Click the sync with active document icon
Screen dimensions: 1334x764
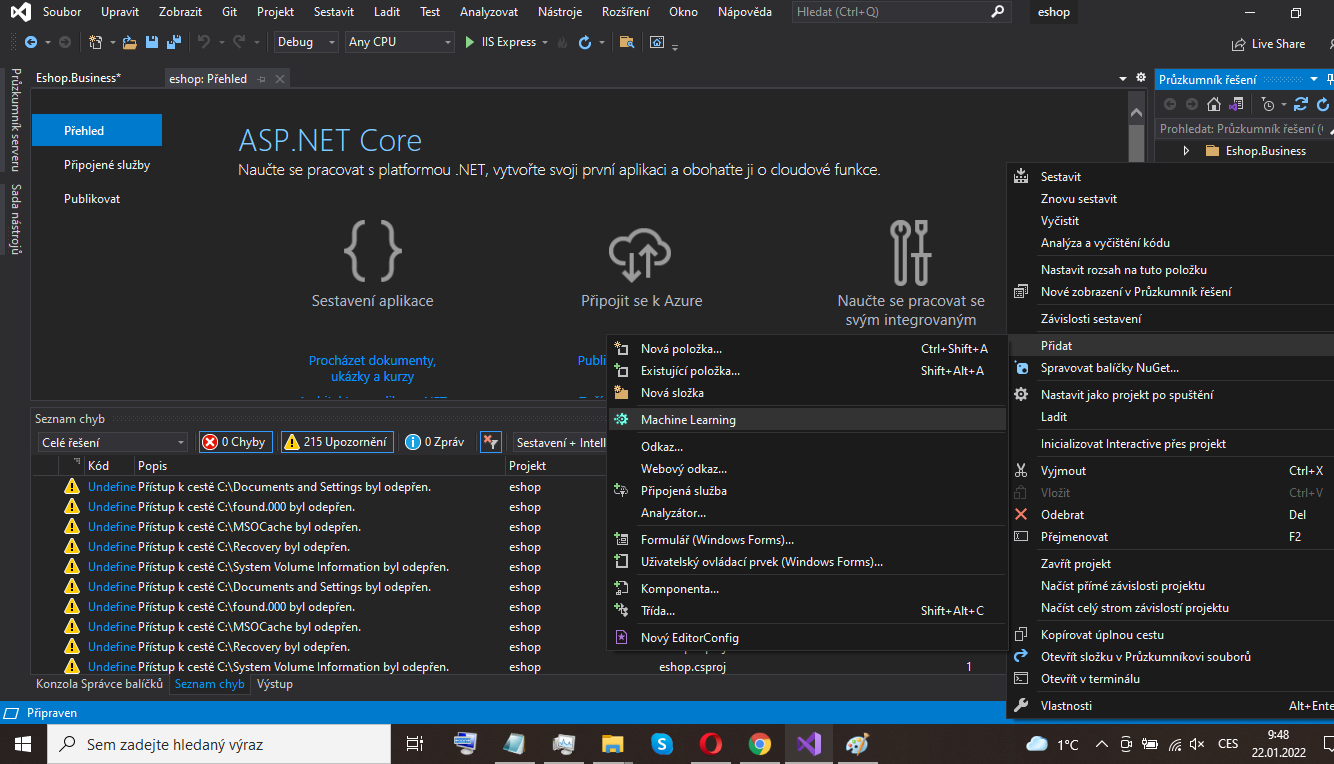coord(1301,104)
